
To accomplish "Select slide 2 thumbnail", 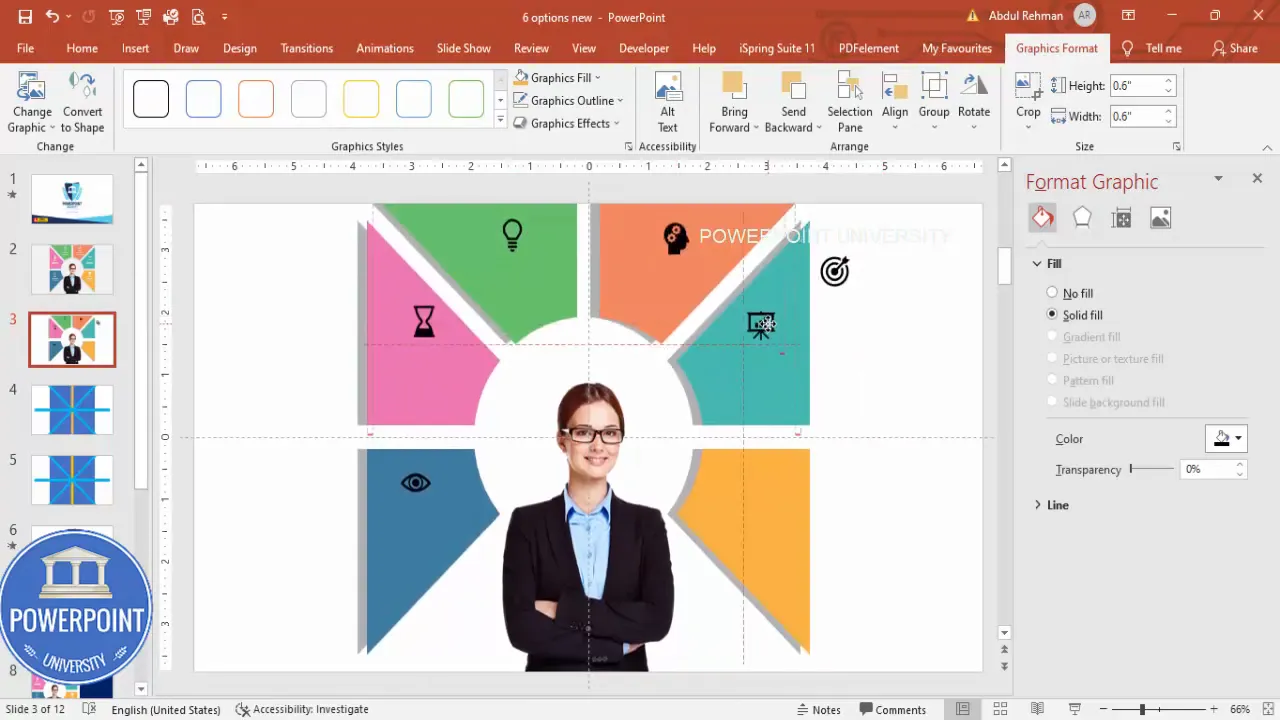I will (72, 269).
